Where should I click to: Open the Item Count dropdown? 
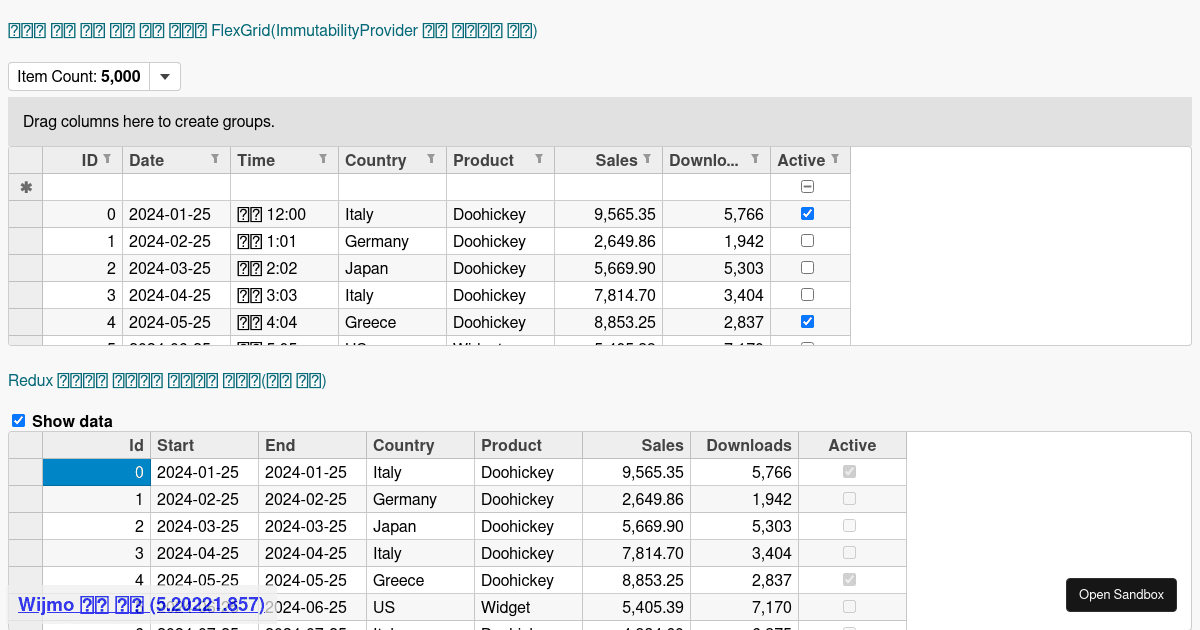pyautogui.click(x=164, y=75)
